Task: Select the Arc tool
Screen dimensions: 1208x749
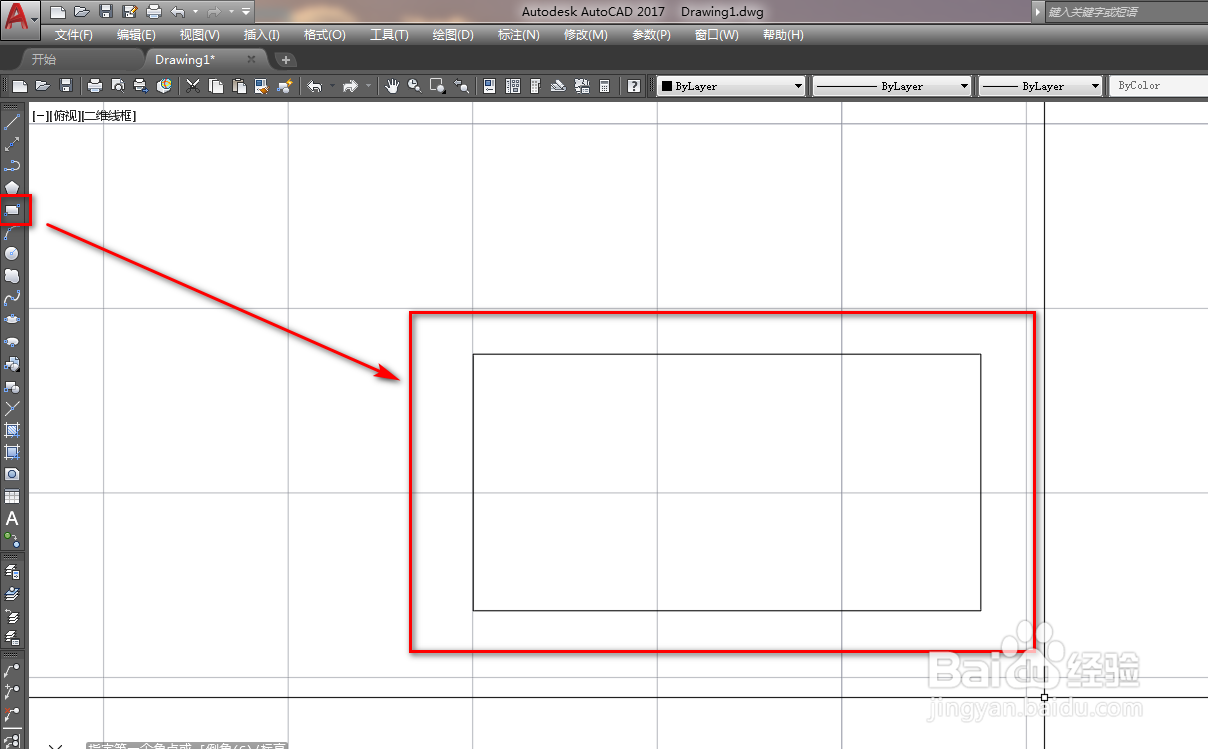Action: (12, 232)
